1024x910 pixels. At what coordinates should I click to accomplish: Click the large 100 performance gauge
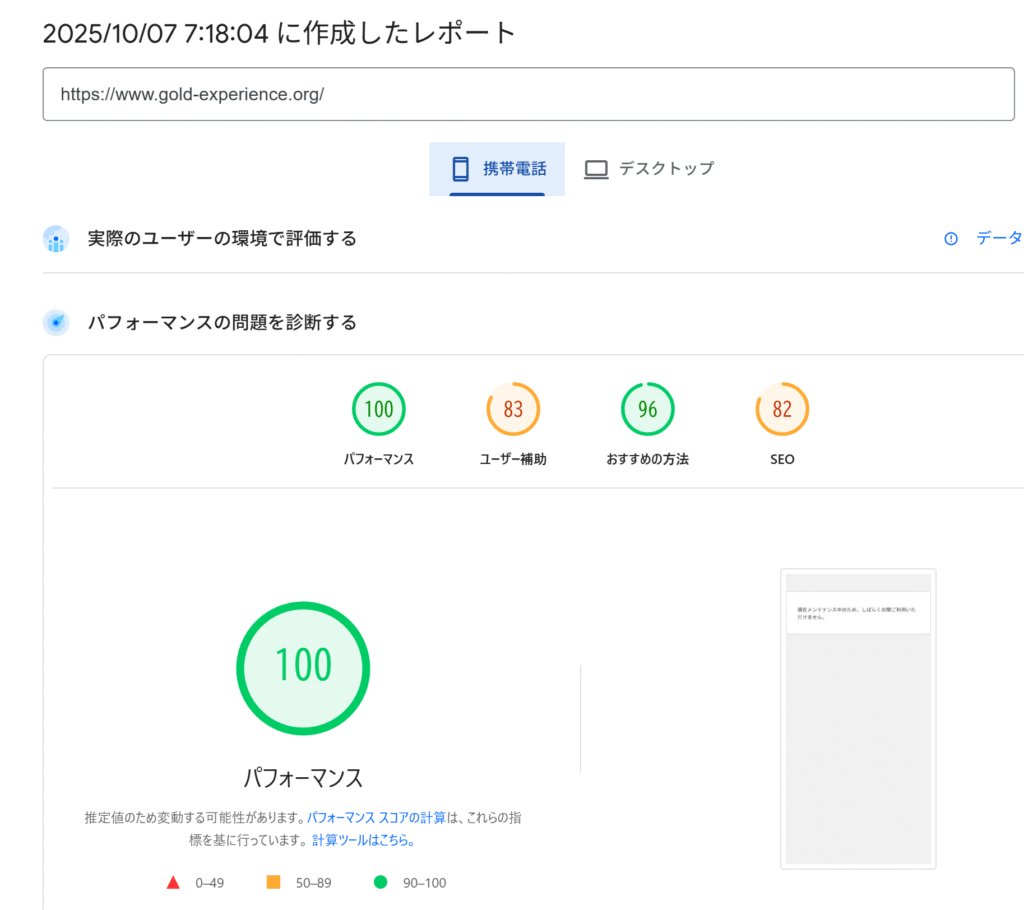[303, 666]
